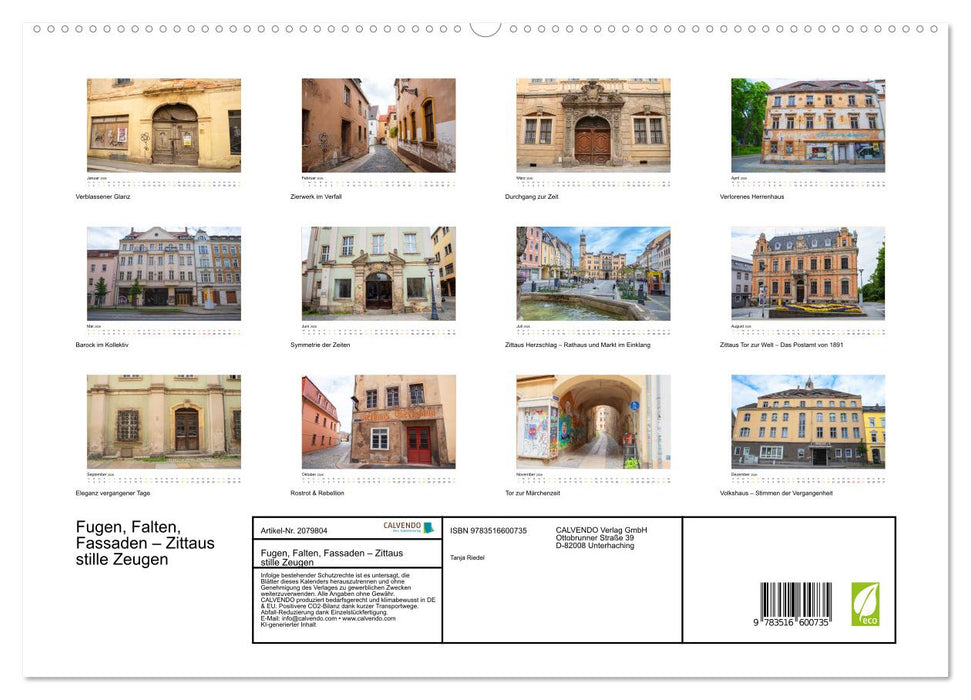Select the 'Tor zur Märchenzeit' graffiti archway photo
The height and width of the screenshot is (700, 971).
point(593,421)
